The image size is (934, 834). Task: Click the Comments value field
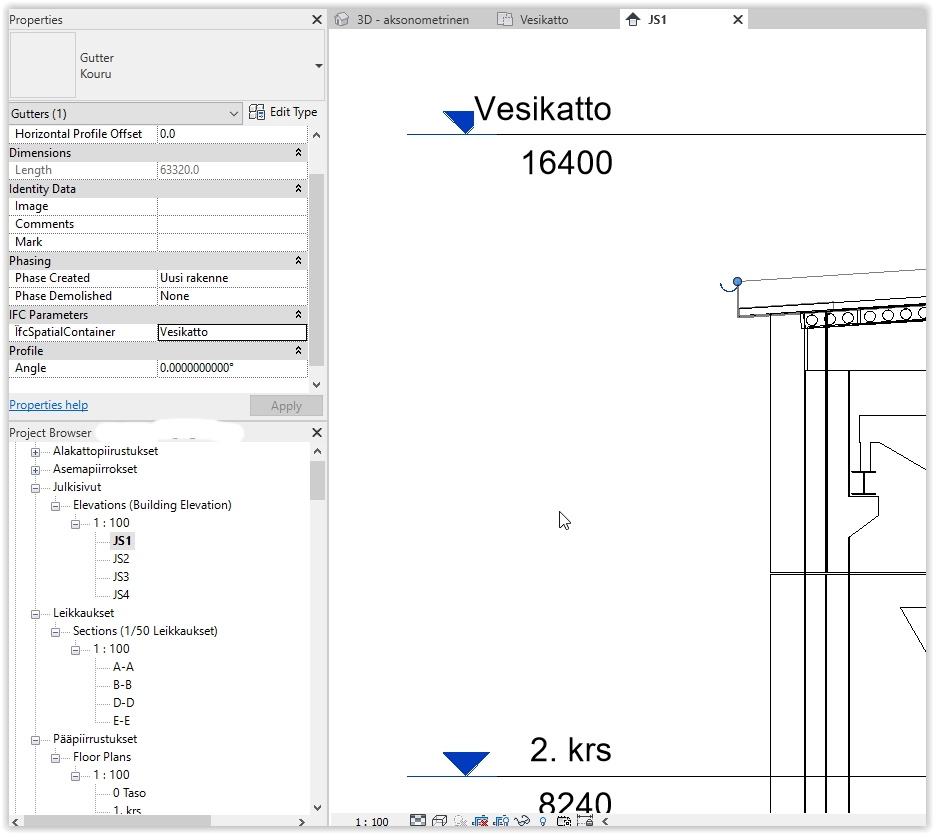tap(232, 224)
